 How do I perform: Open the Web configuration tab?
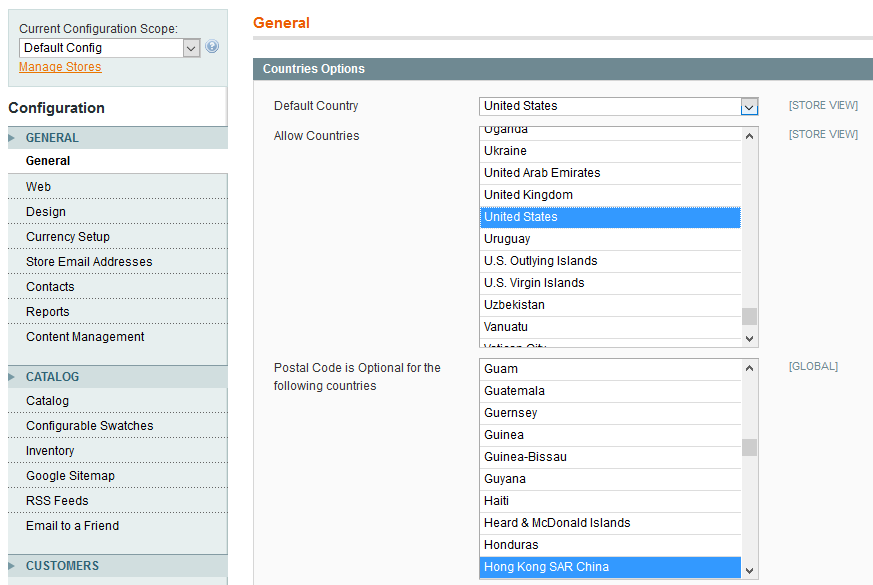pyautogui.click(x=38, y=187)
